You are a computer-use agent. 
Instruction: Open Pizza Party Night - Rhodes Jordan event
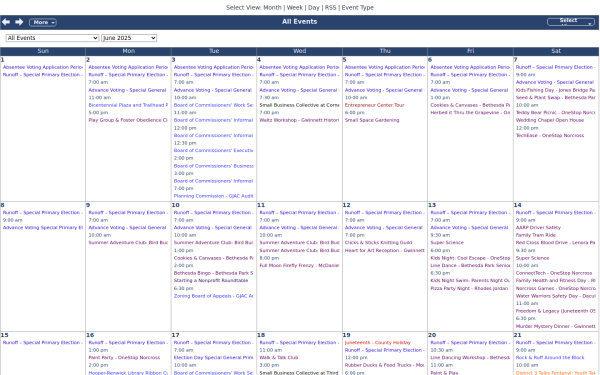(470, 288)
